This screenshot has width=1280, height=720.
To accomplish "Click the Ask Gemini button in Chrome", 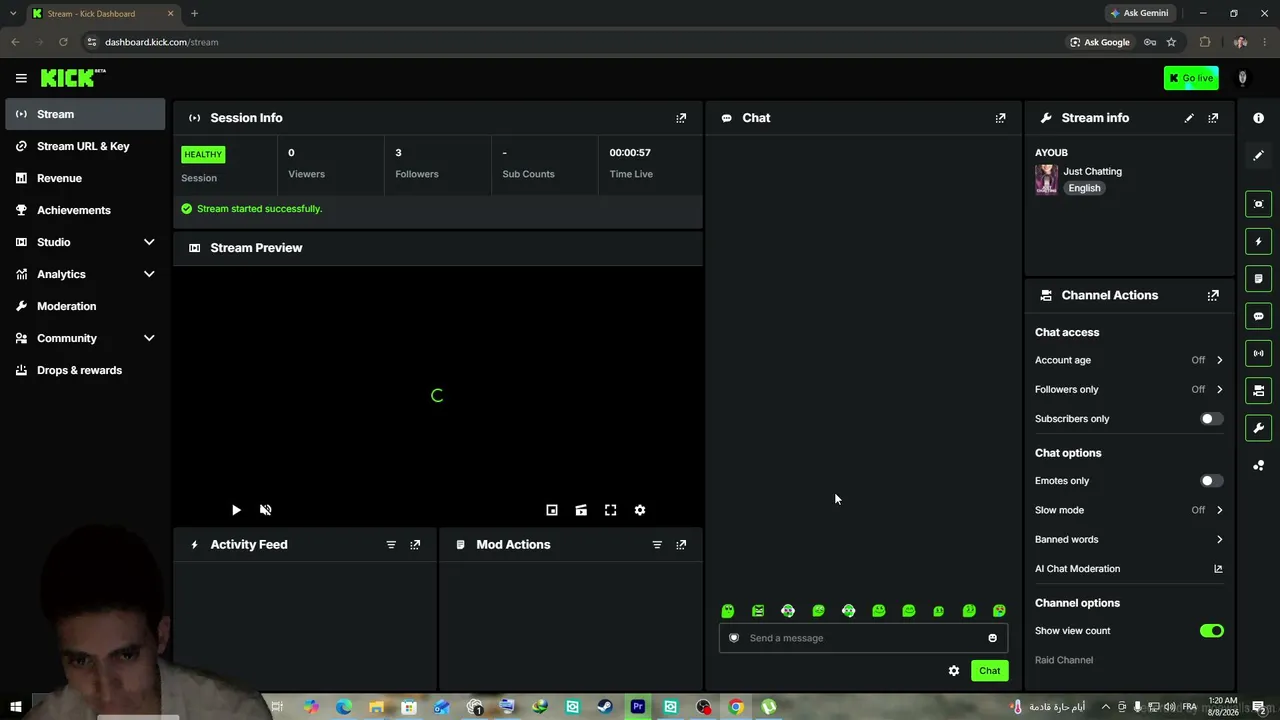I will (1139, 13).
